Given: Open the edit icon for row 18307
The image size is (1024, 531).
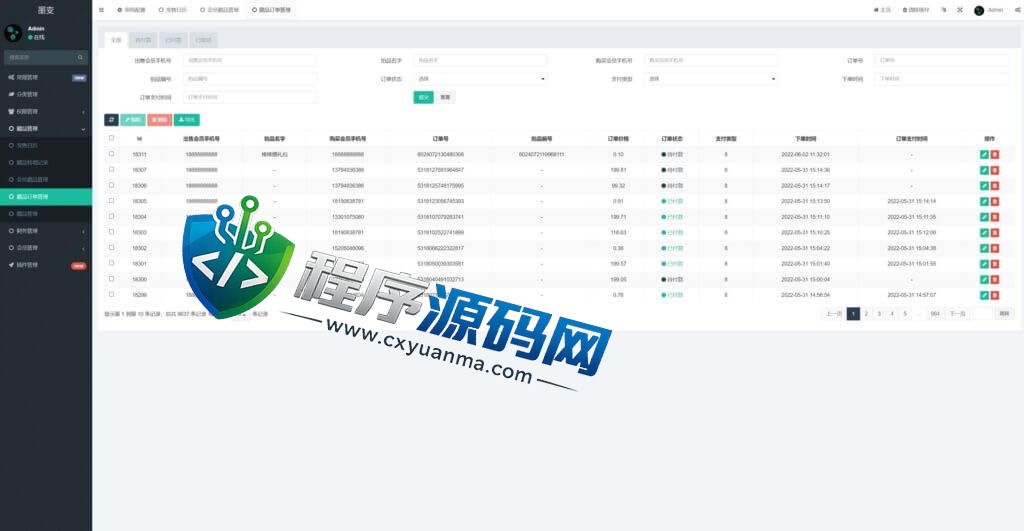Looking at the screenshot, I should tap(984, 170).
